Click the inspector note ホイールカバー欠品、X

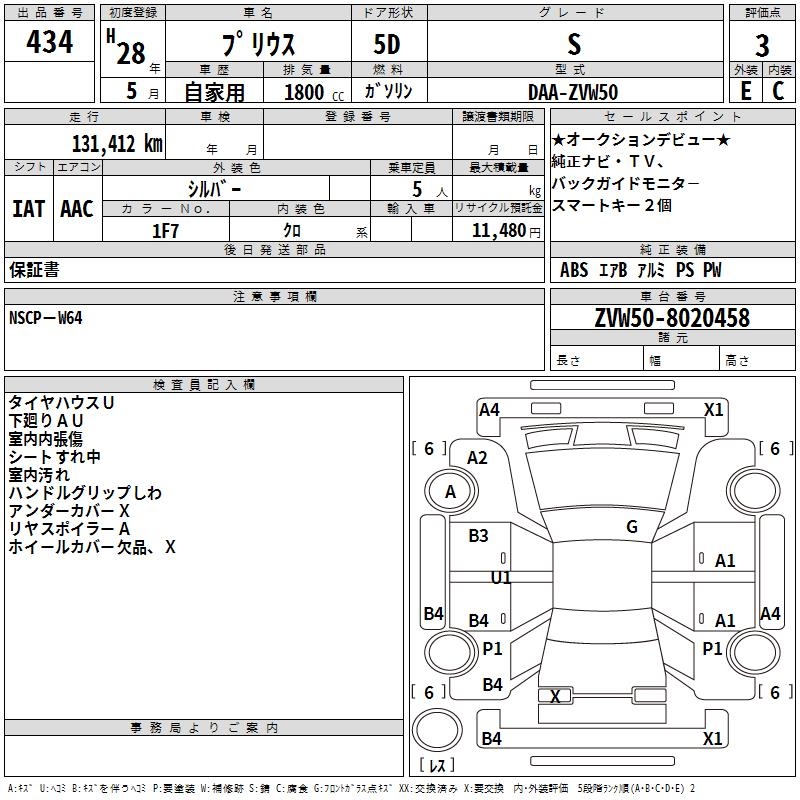coord(92,547)
